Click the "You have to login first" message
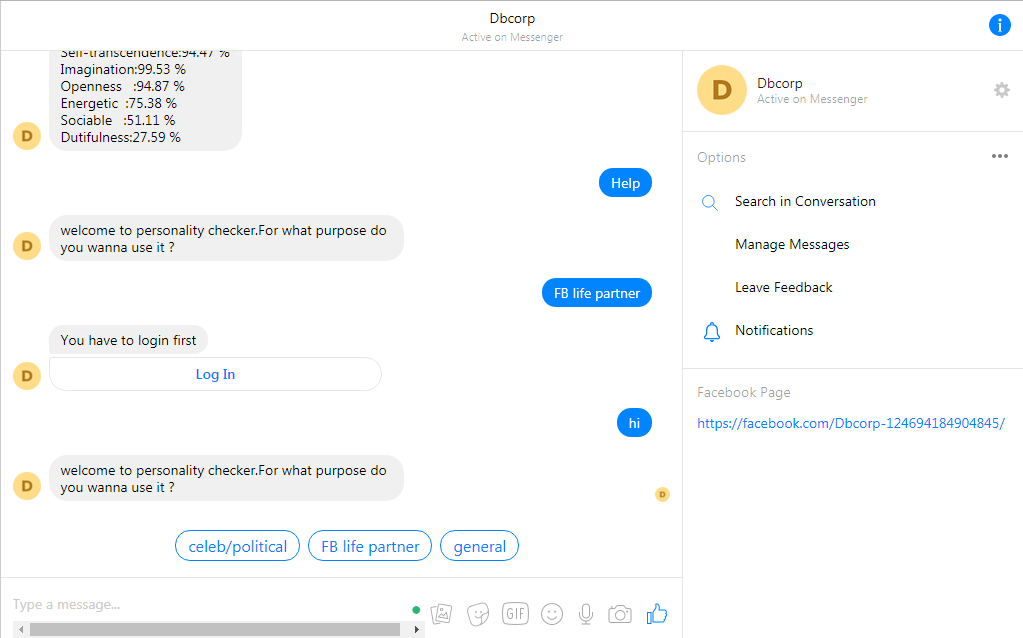The width and height of the screenshot is (1023, 638). coord(129,341)
